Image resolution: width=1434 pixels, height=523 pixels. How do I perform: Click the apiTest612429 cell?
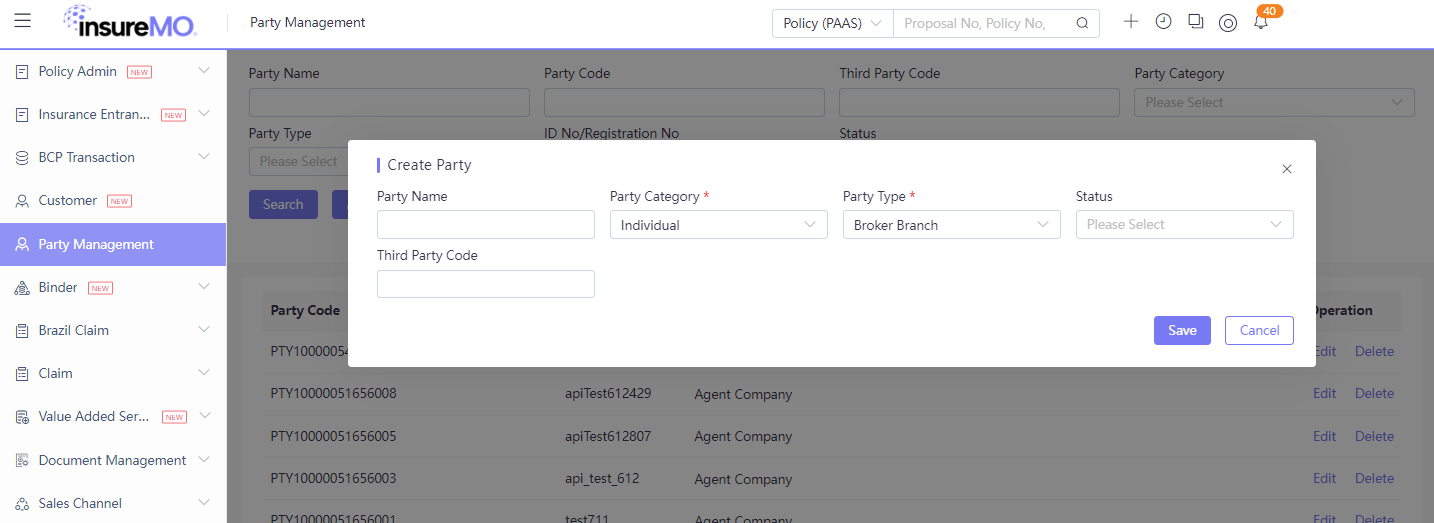click(x=608, y=394)
